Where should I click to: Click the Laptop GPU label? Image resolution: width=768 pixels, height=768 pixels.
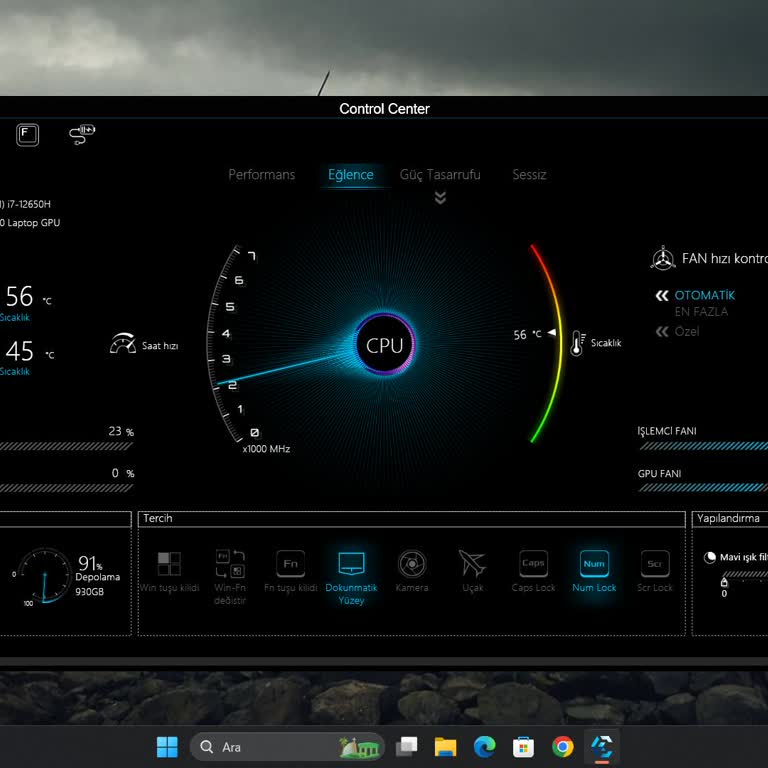30,223
